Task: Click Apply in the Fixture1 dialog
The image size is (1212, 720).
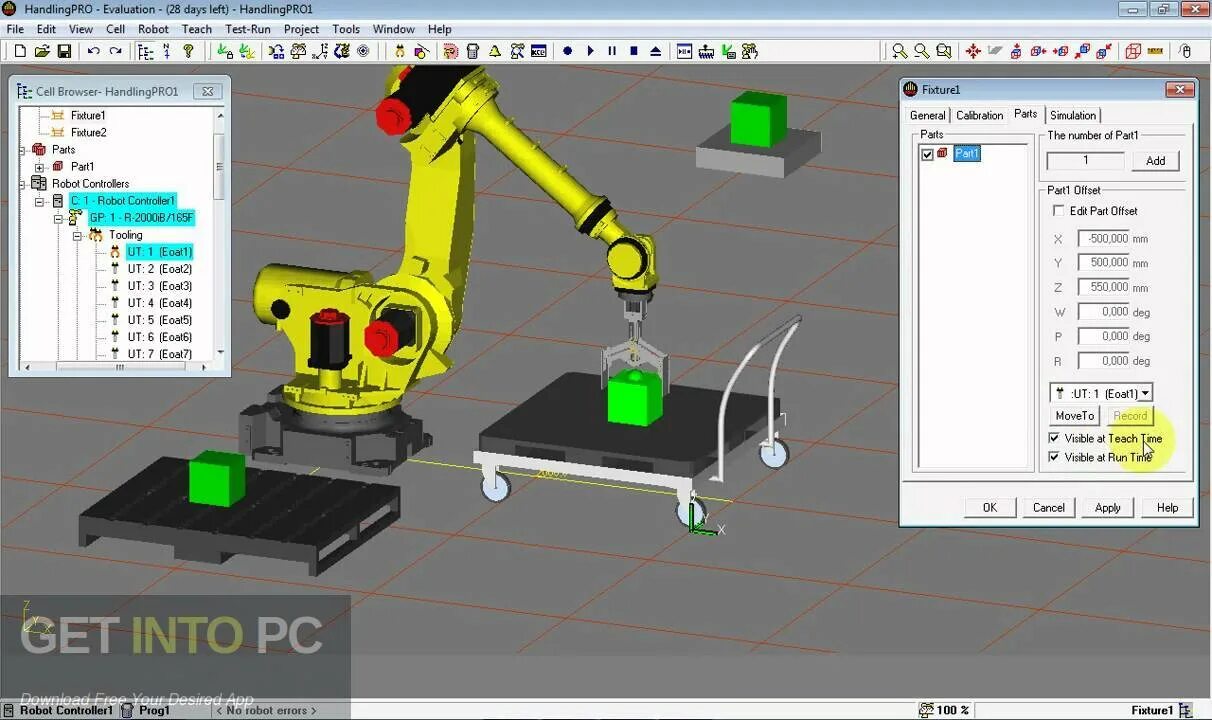Action: click(1108, 508)
